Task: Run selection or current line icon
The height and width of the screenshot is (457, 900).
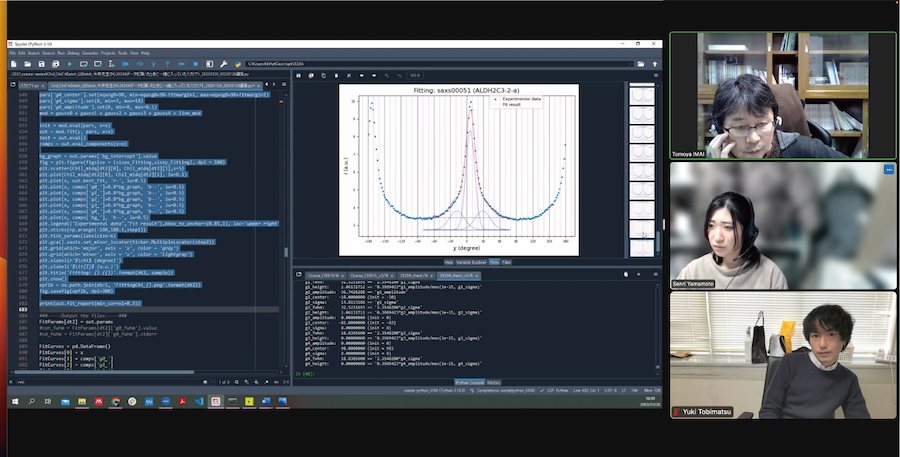Action: click(x=111, y=64)
